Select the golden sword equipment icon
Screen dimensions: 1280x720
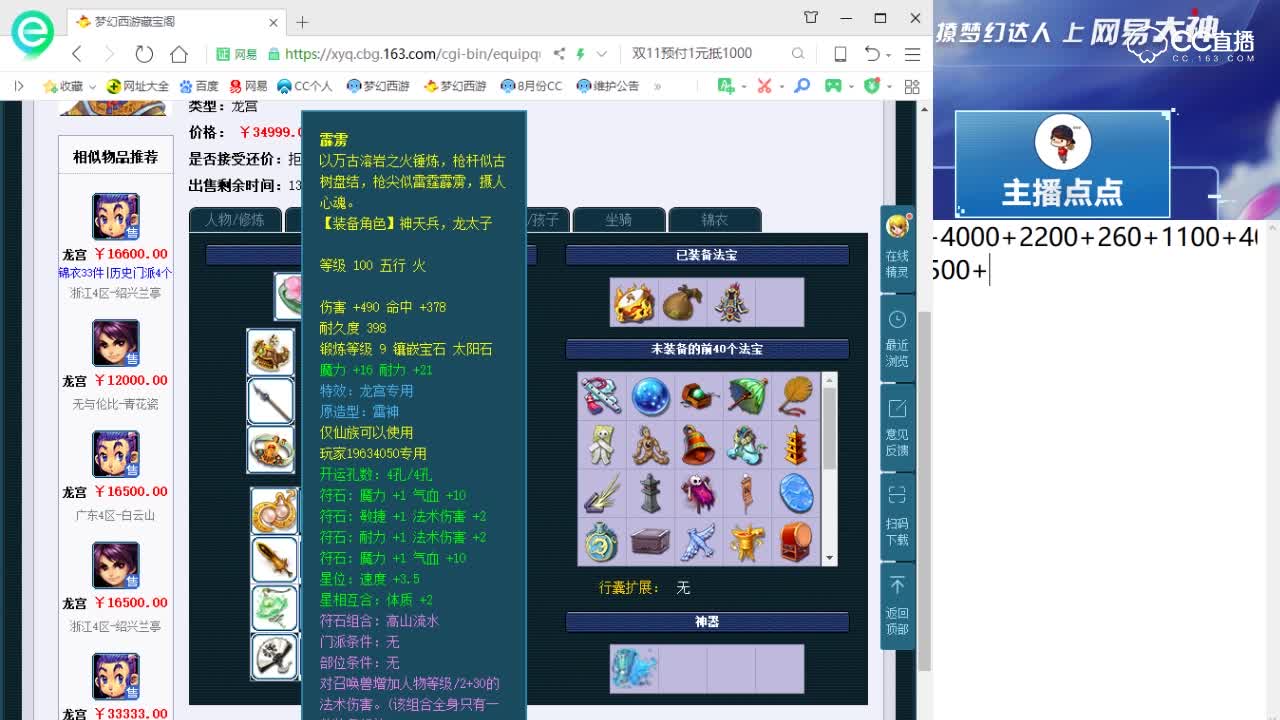[x=275, y=560]
